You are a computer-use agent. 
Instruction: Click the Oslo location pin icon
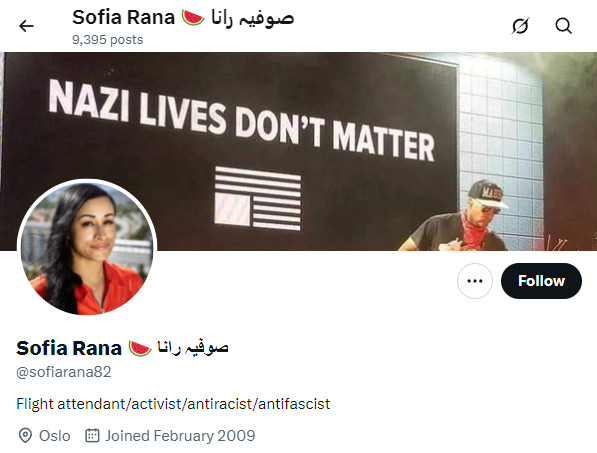[x=25, y=435]
